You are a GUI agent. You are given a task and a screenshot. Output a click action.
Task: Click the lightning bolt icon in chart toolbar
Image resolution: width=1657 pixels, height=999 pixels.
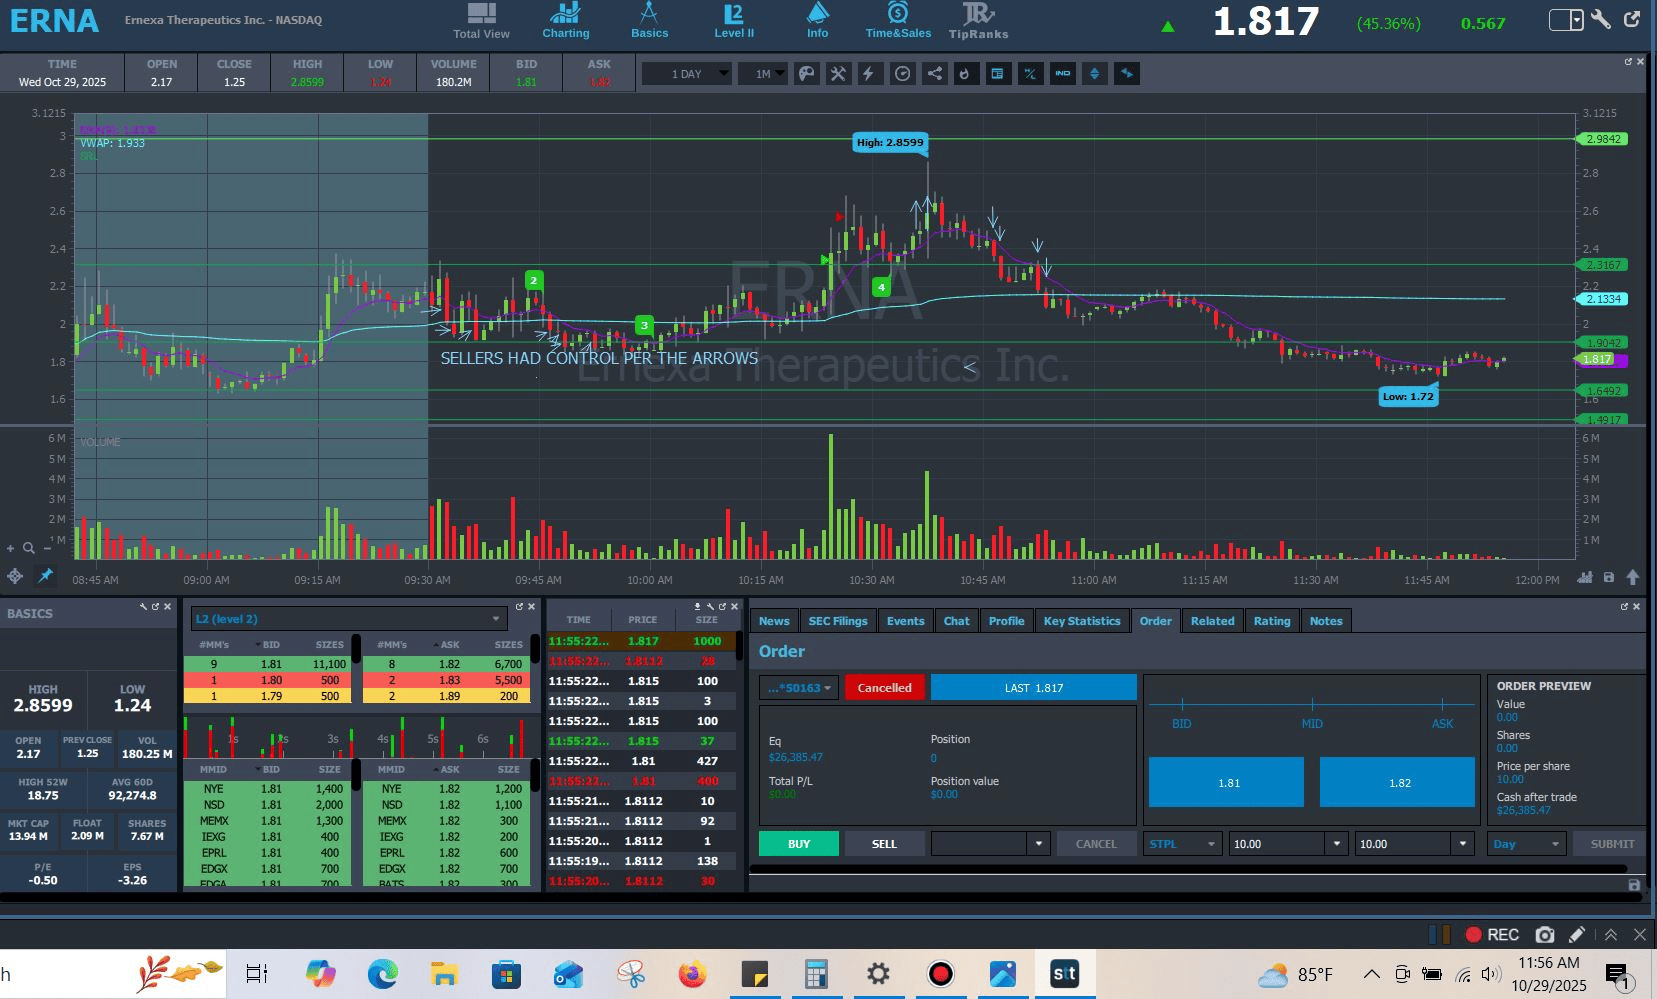[x=870, y=74]
